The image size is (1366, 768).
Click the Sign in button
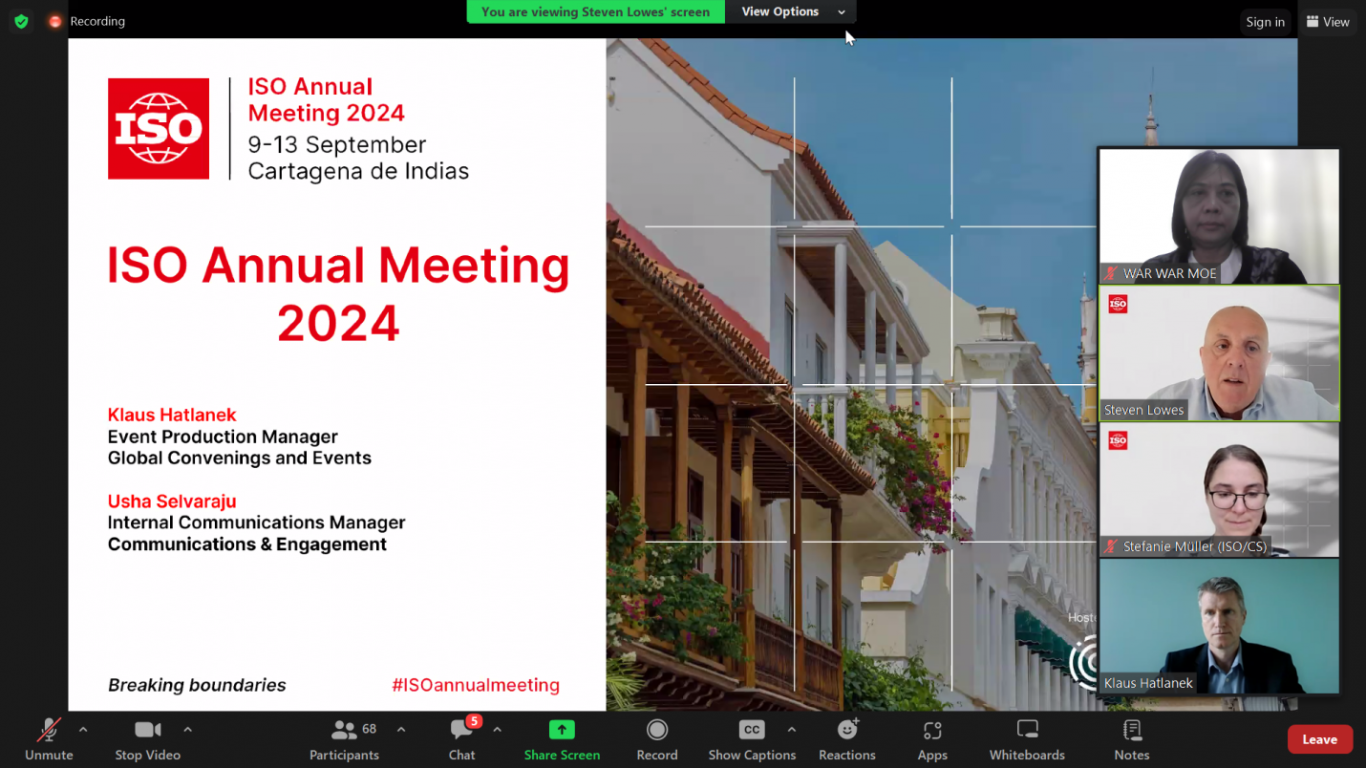click(x=1265, y=22)
